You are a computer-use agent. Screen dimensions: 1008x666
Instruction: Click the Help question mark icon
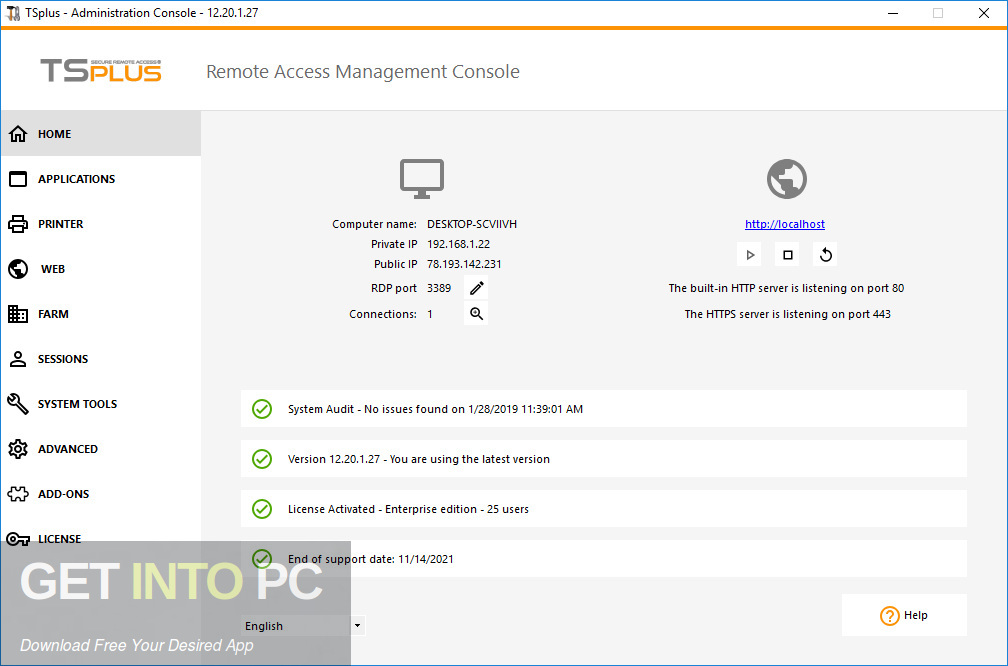tap(889, 616)
